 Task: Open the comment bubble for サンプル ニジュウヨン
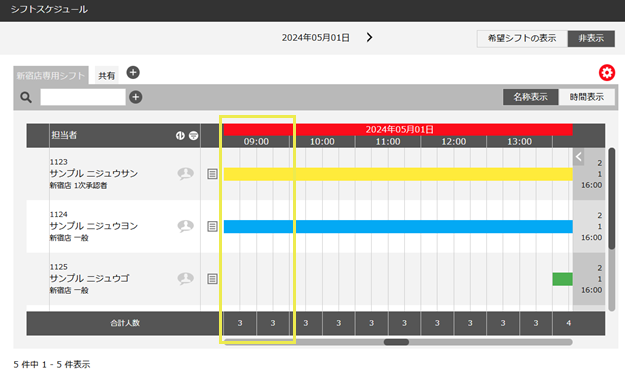click(185, 226)
